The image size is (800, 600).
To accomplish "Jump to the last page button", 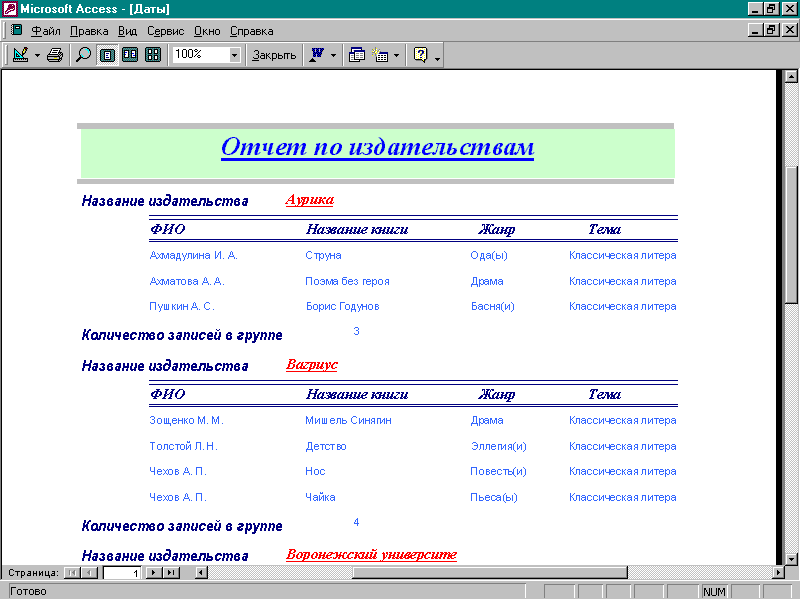I will (171, 573).
